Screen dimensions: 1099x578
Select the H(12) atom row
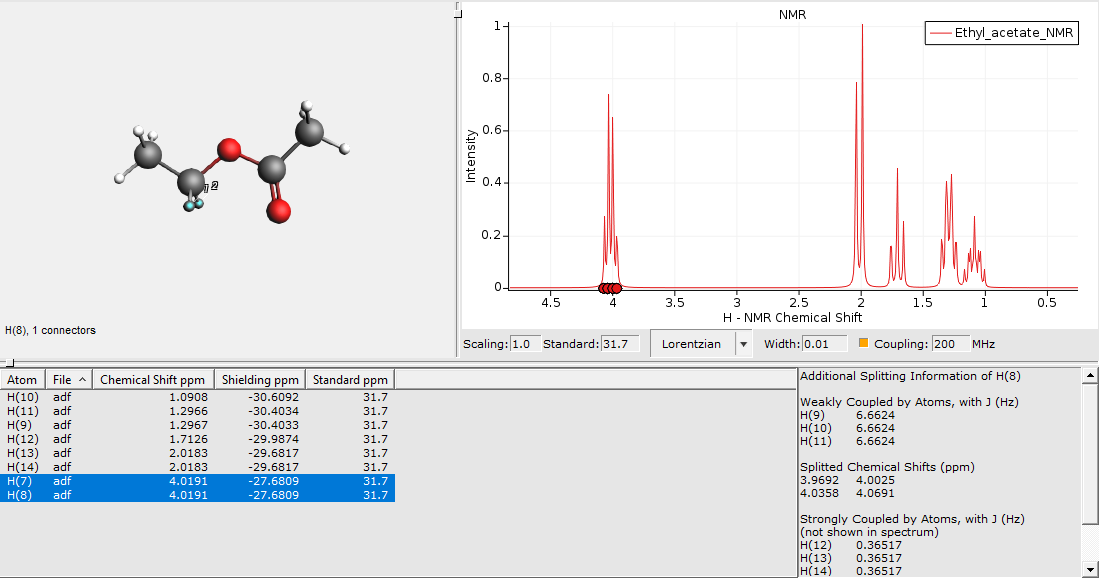click(198, 439)
